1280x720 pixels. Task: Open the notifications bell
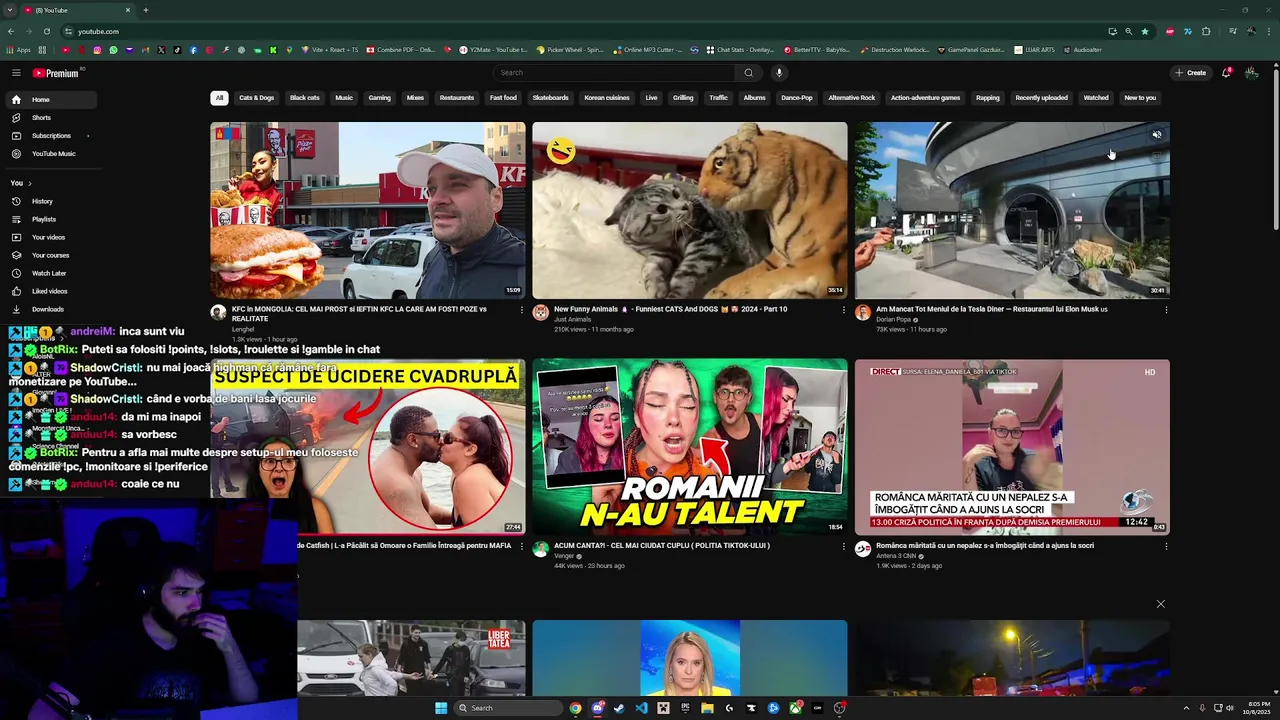(x=1226, y=72)
